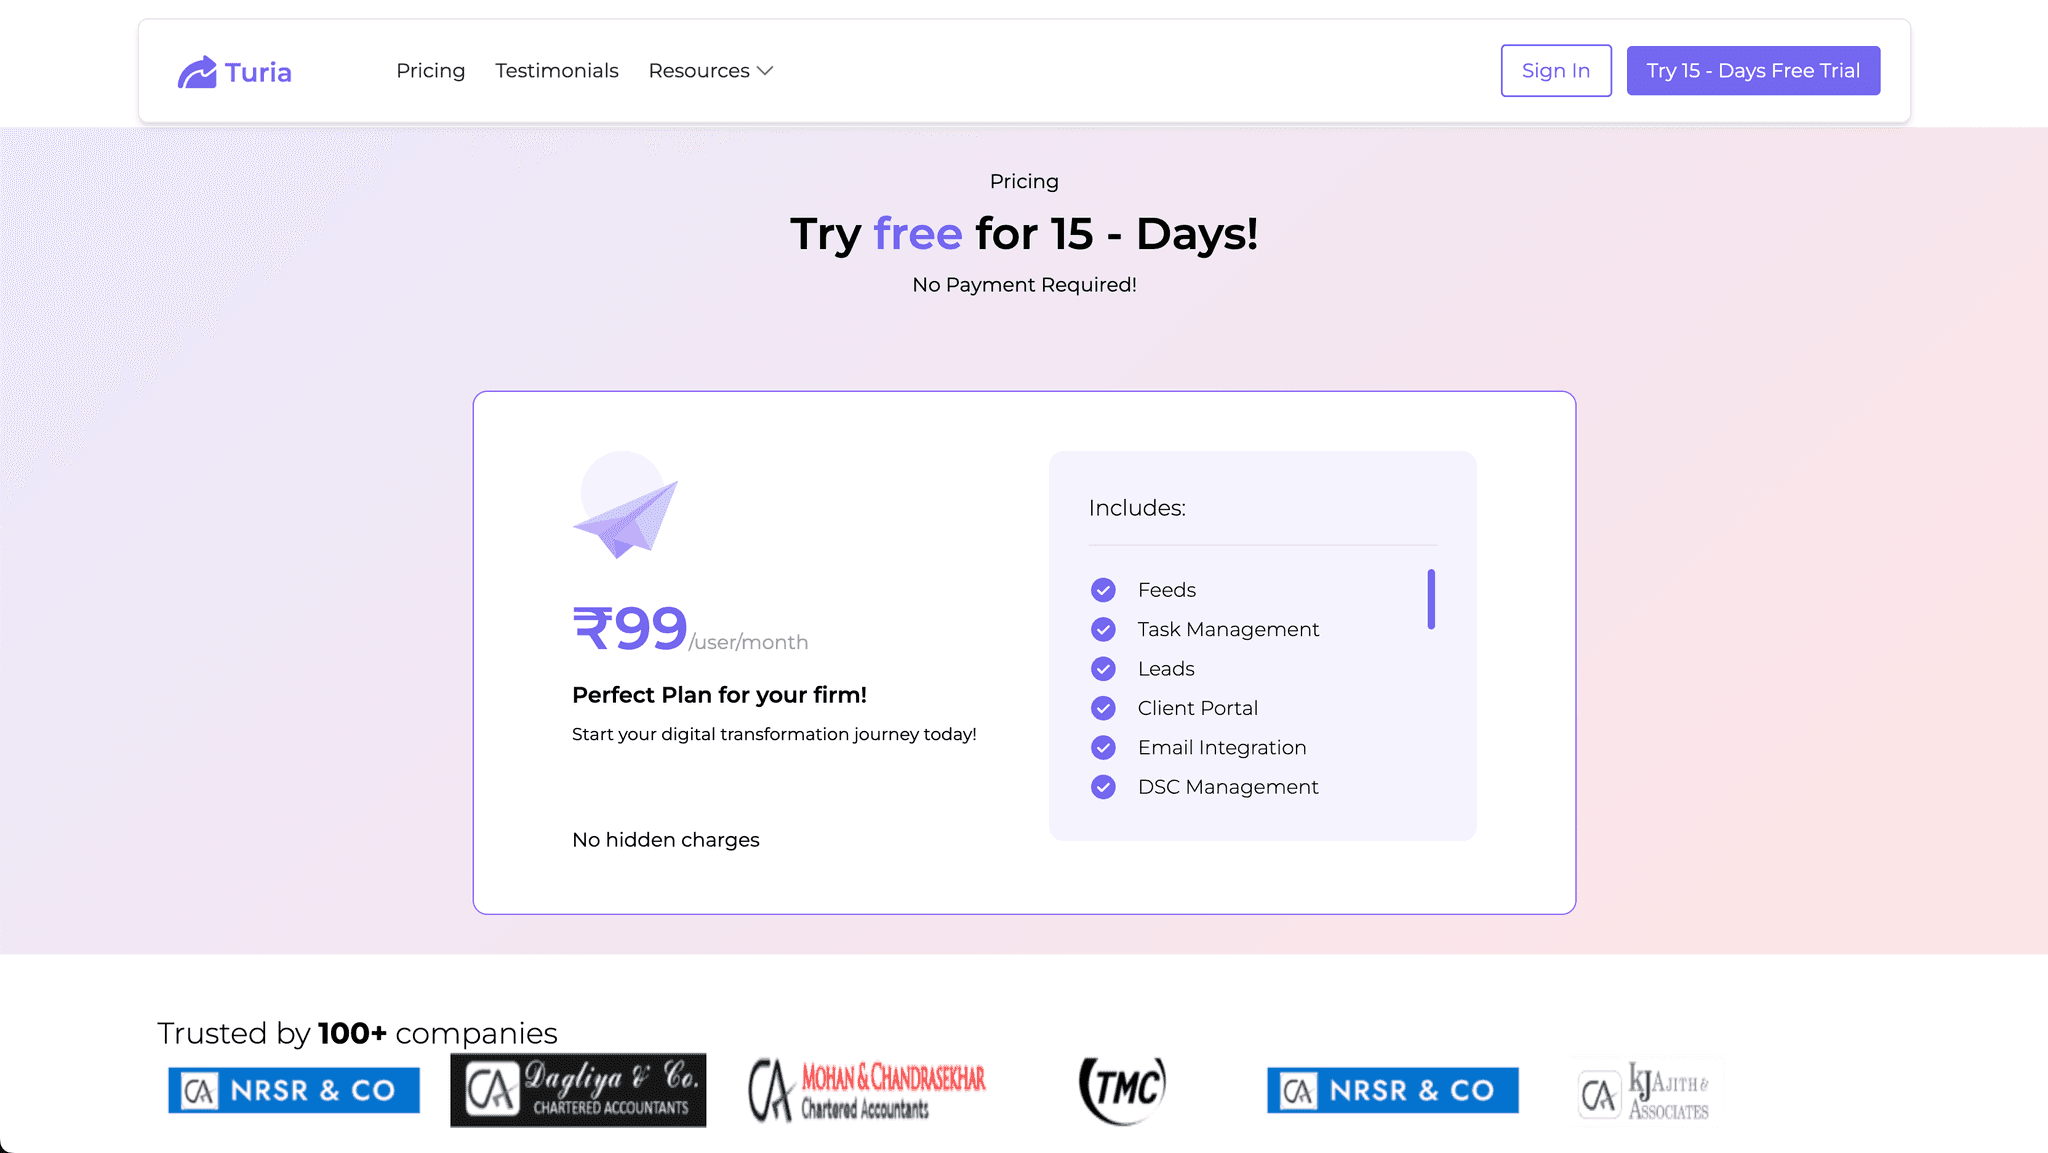
Task: Expand the Resources dropdown menu
Action: (x=710, y=70)
